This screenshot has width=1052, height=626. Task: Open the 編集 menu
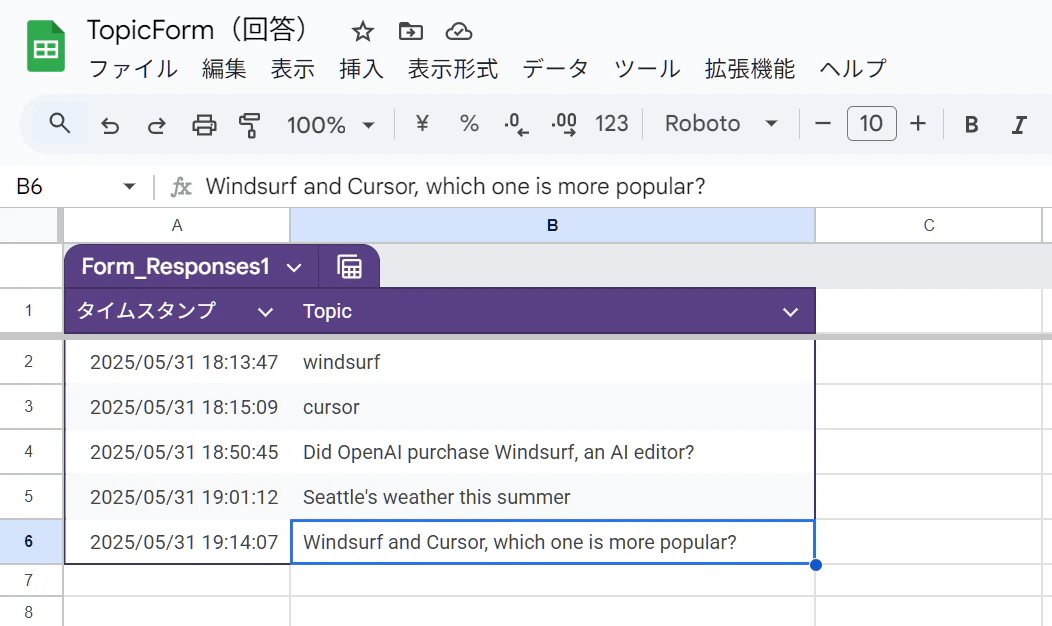point(224,68)
